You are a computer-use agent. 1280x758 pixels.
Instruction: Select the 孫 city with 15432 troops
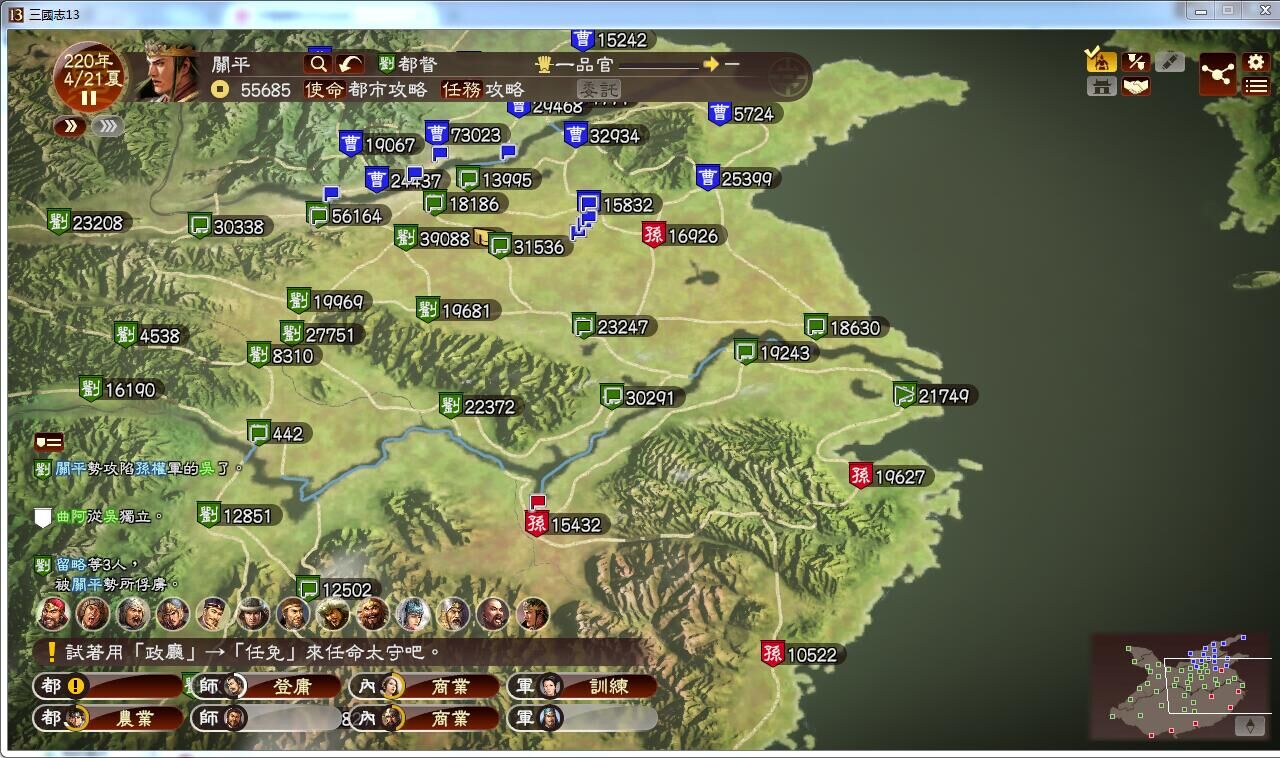coord(564,524)
